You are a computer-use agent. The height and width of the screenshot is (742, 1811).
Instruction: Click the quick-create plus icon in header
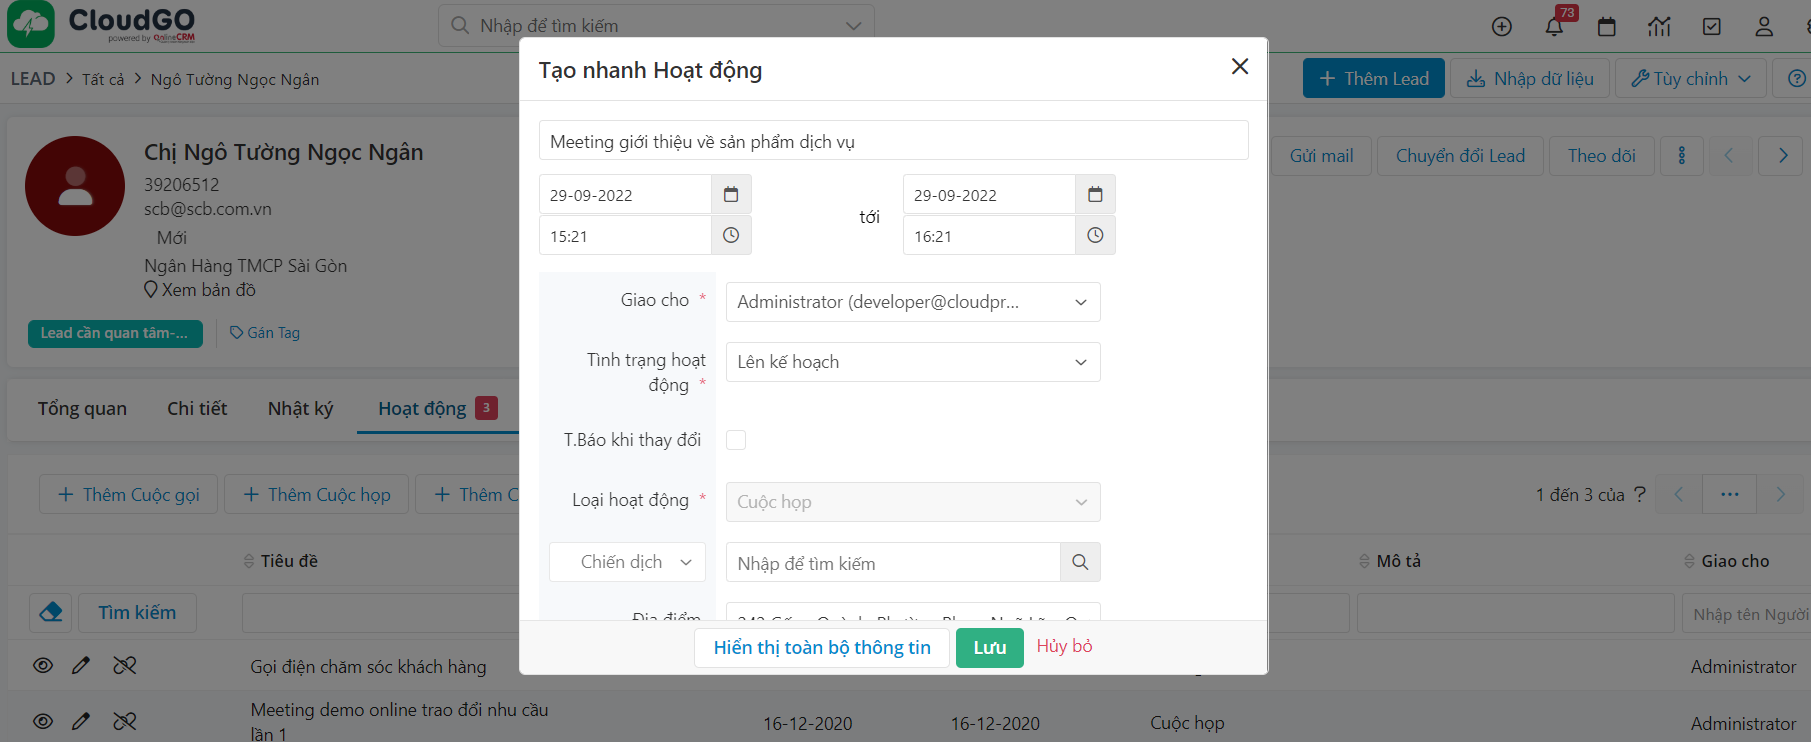(x=1501, y=27)
